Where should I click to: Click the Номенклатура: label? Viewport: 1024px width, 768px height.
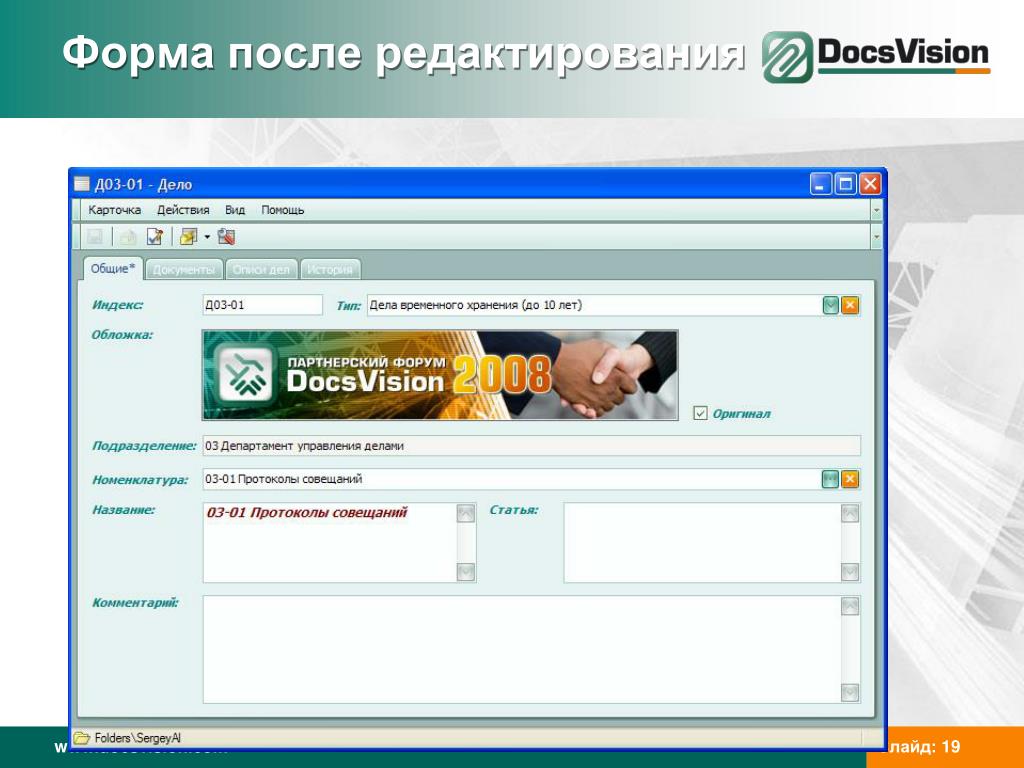[140, 479]
